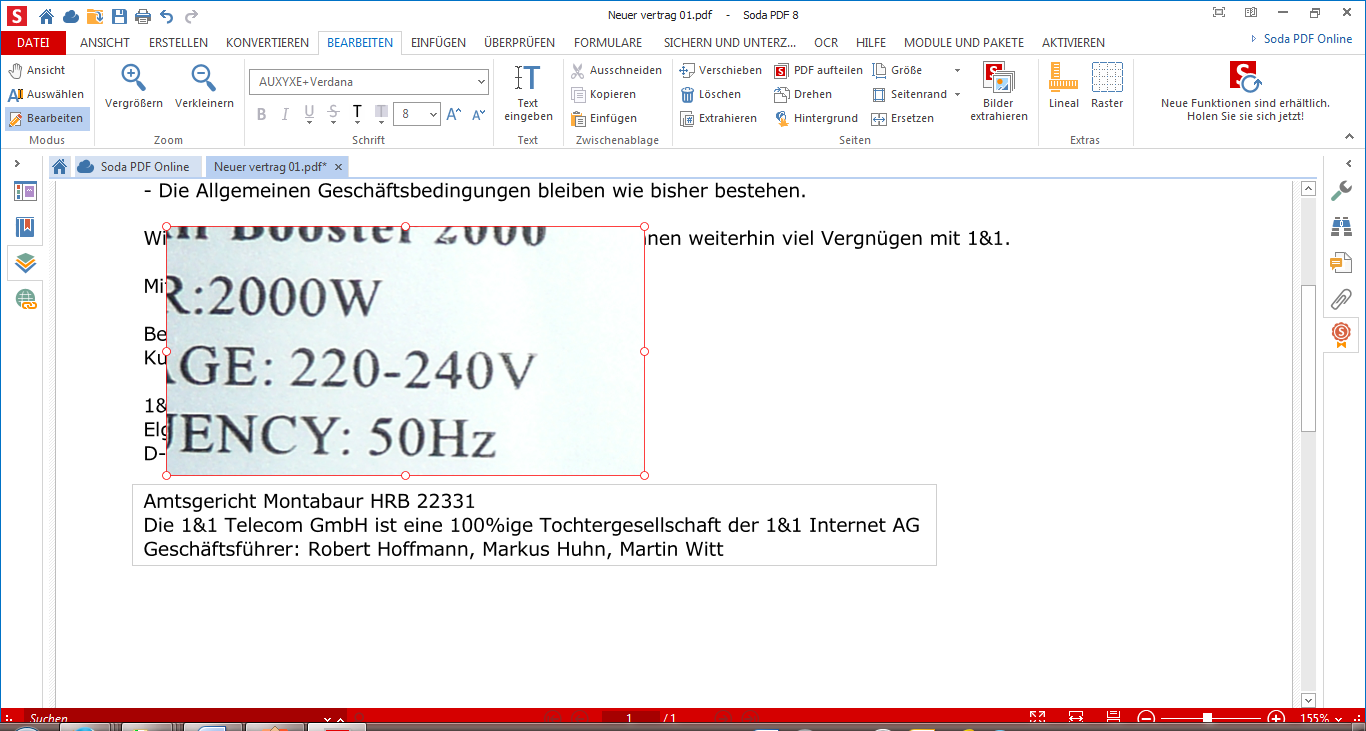The height and width of the screenshot is (731, 1366).
Task: Decrease font size with A-down icon
Action: tap(478, 114)
